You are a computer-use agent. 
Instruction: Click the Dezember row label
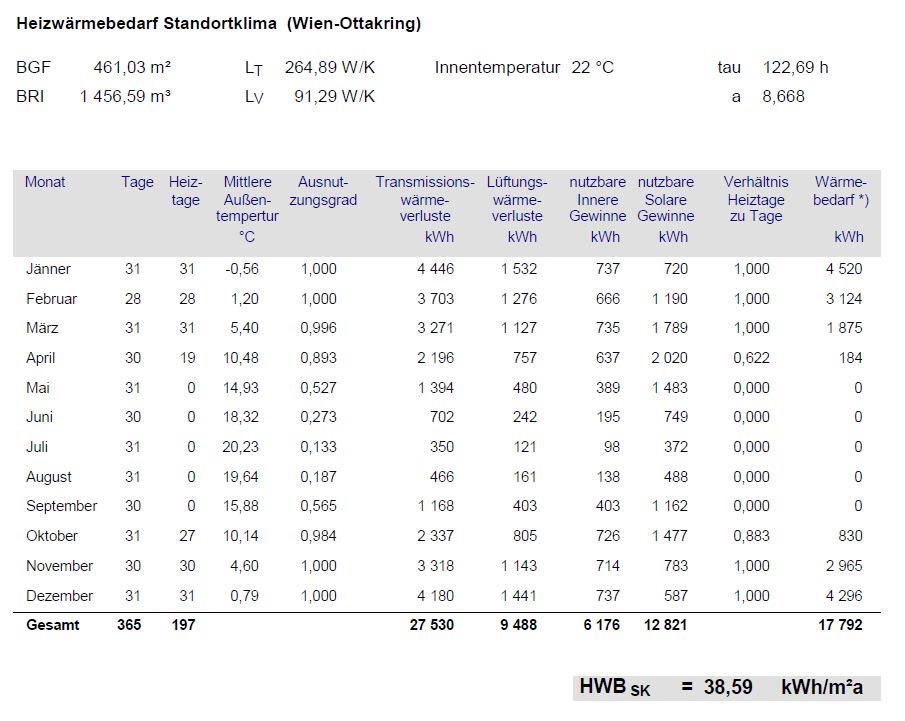tap(59, 596)
